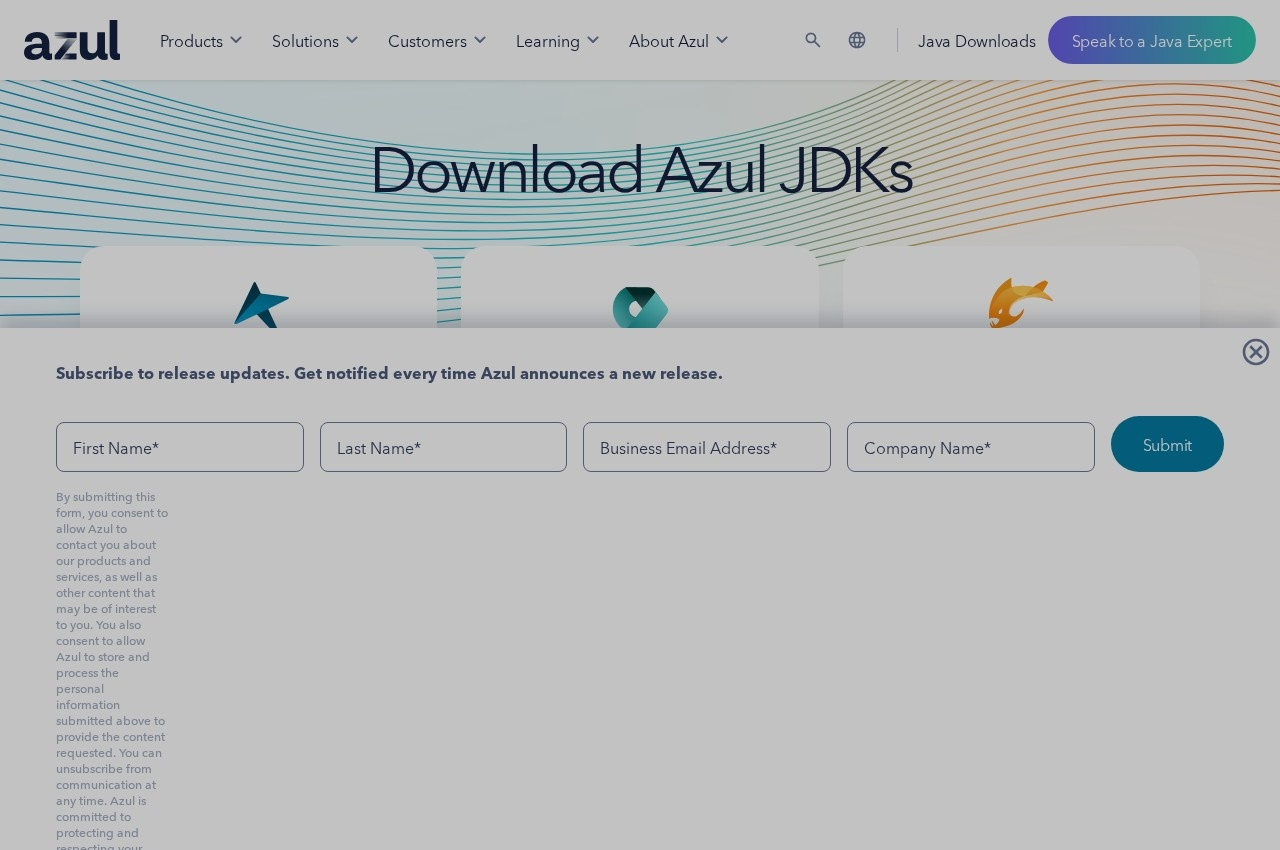Click the Subscribe to release updates text
Viewport: 1280px width, 850px height.
pyautogui.click(x=389, y=373)
